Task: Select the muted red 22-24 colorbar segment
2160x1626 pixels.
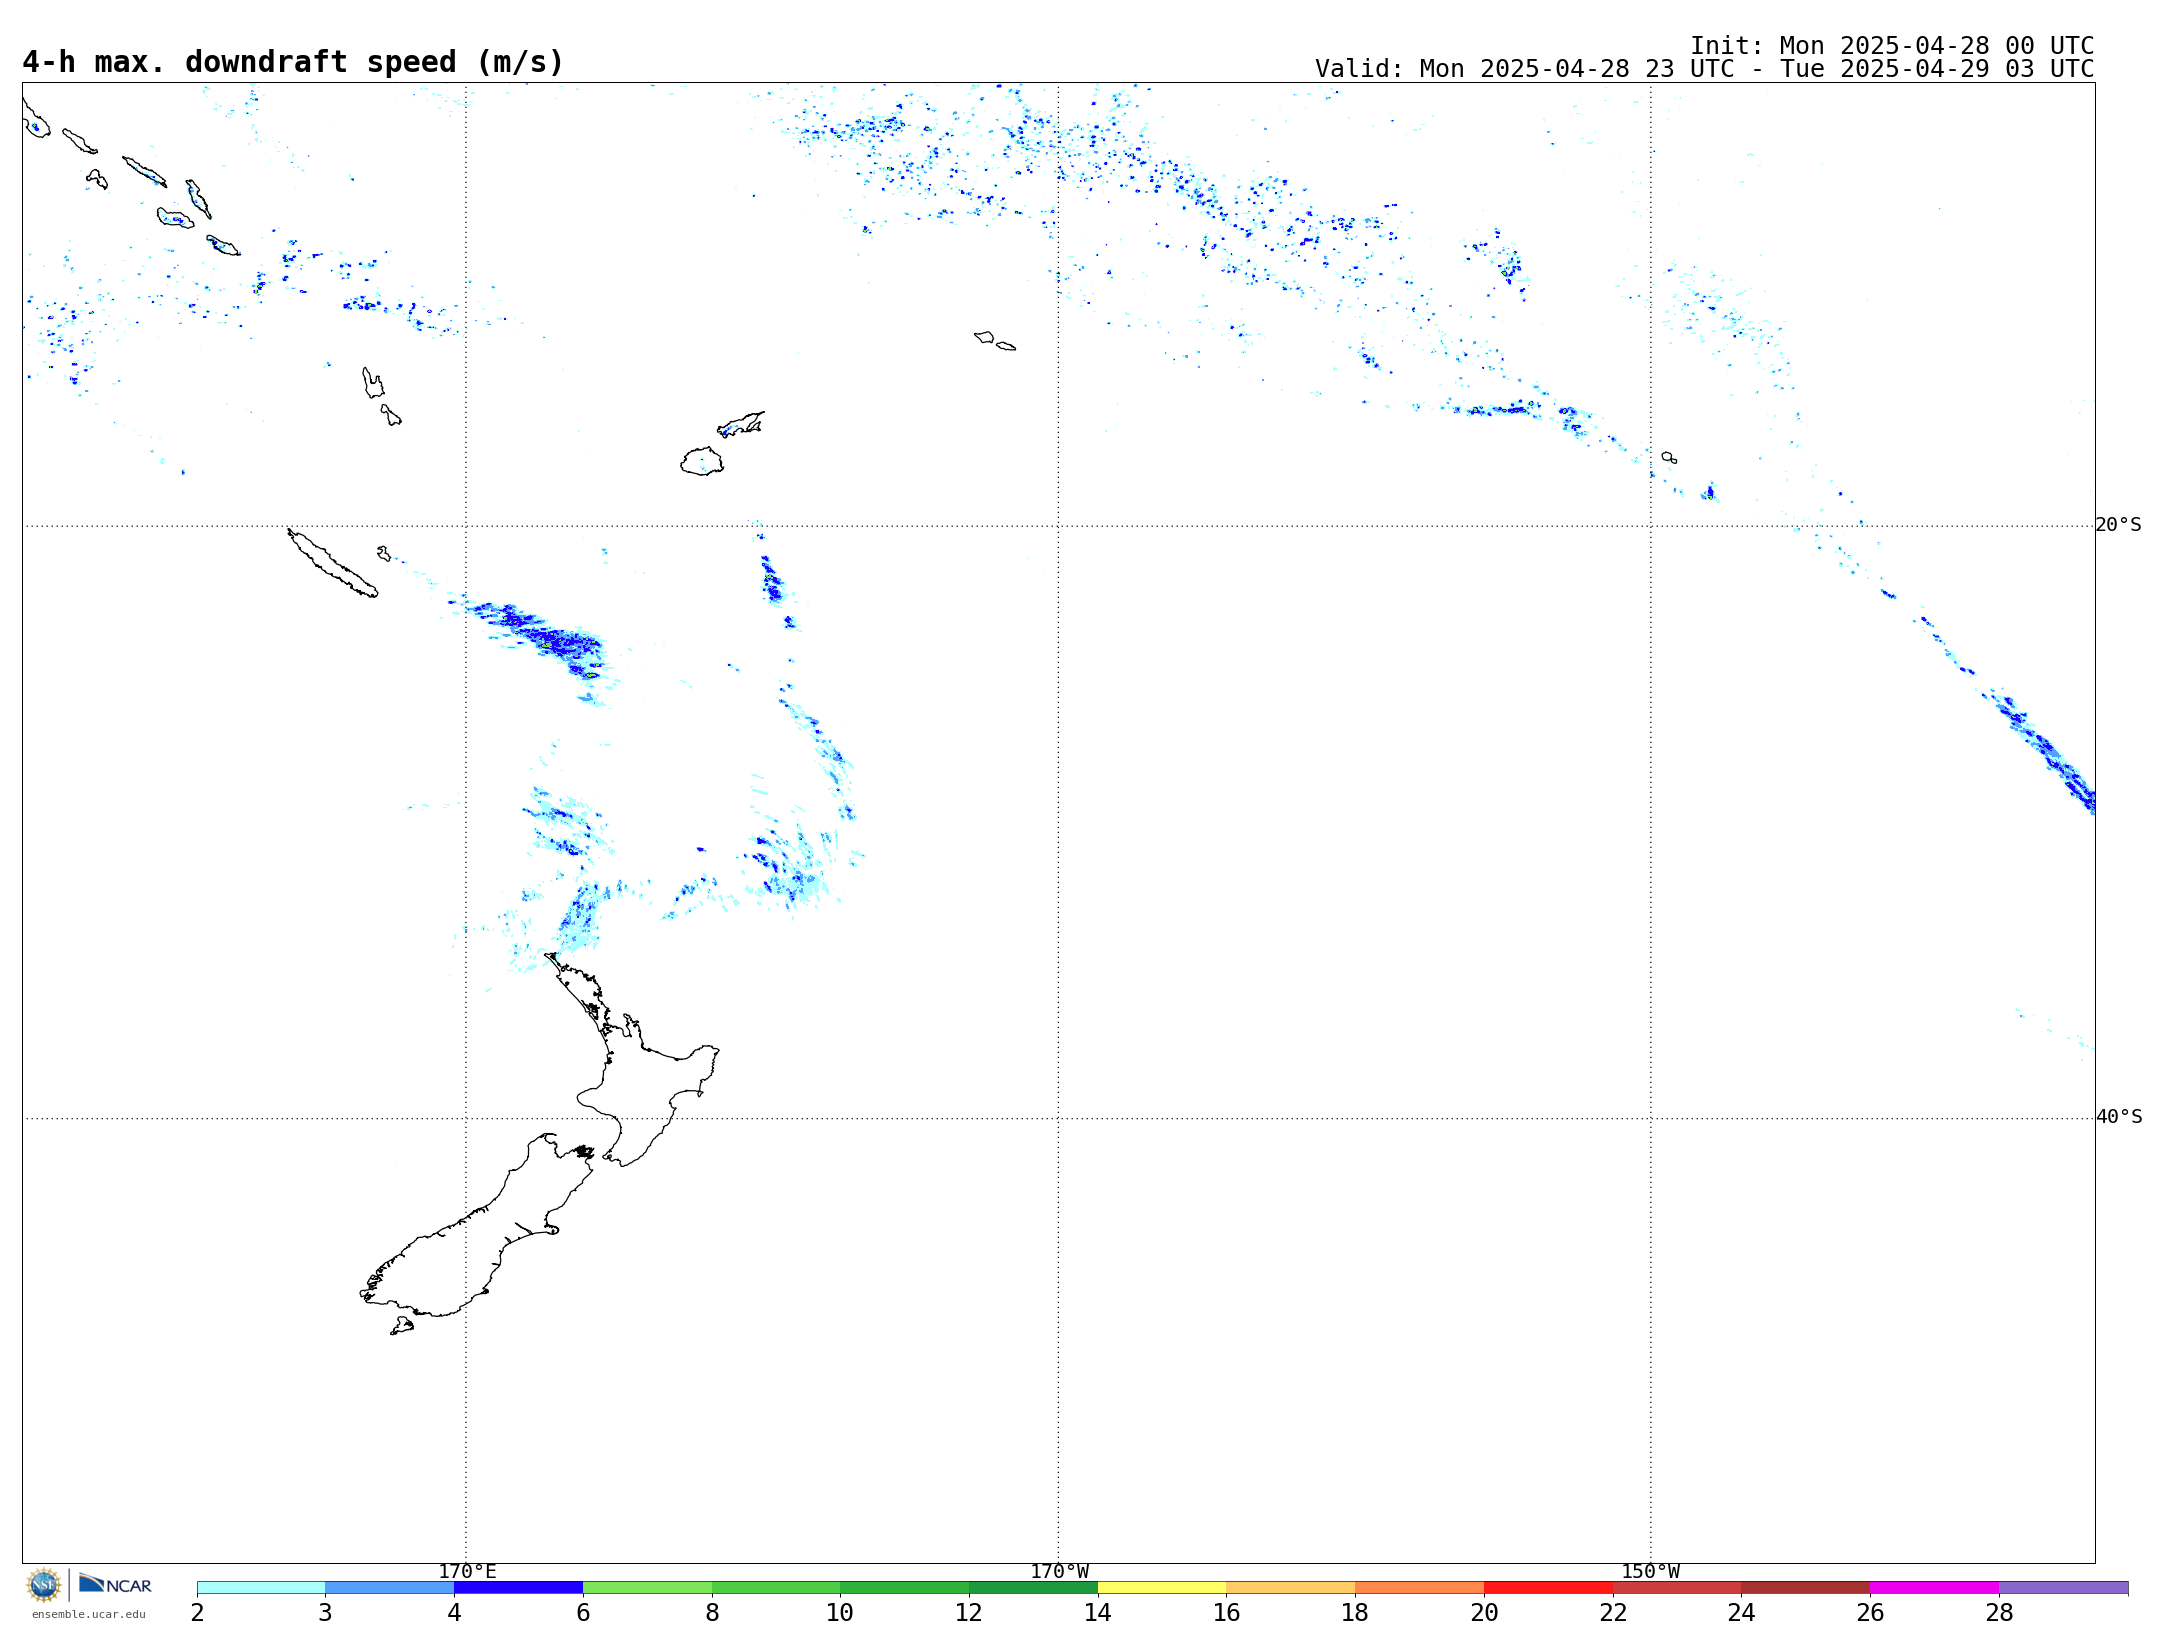Action: point(1677,1588)
